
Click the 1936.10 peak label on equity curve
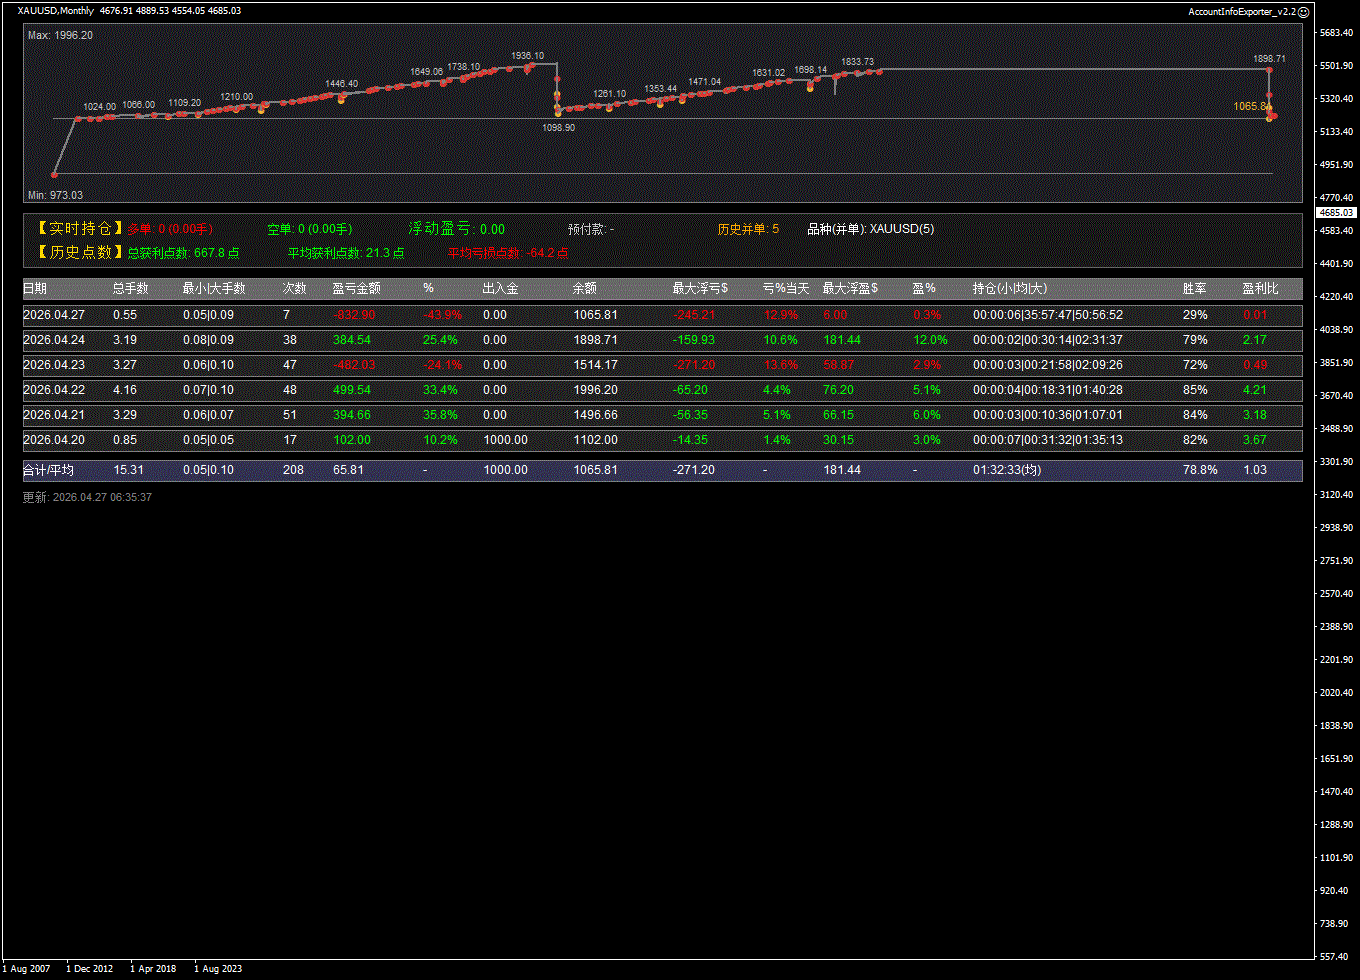point(527,56)
